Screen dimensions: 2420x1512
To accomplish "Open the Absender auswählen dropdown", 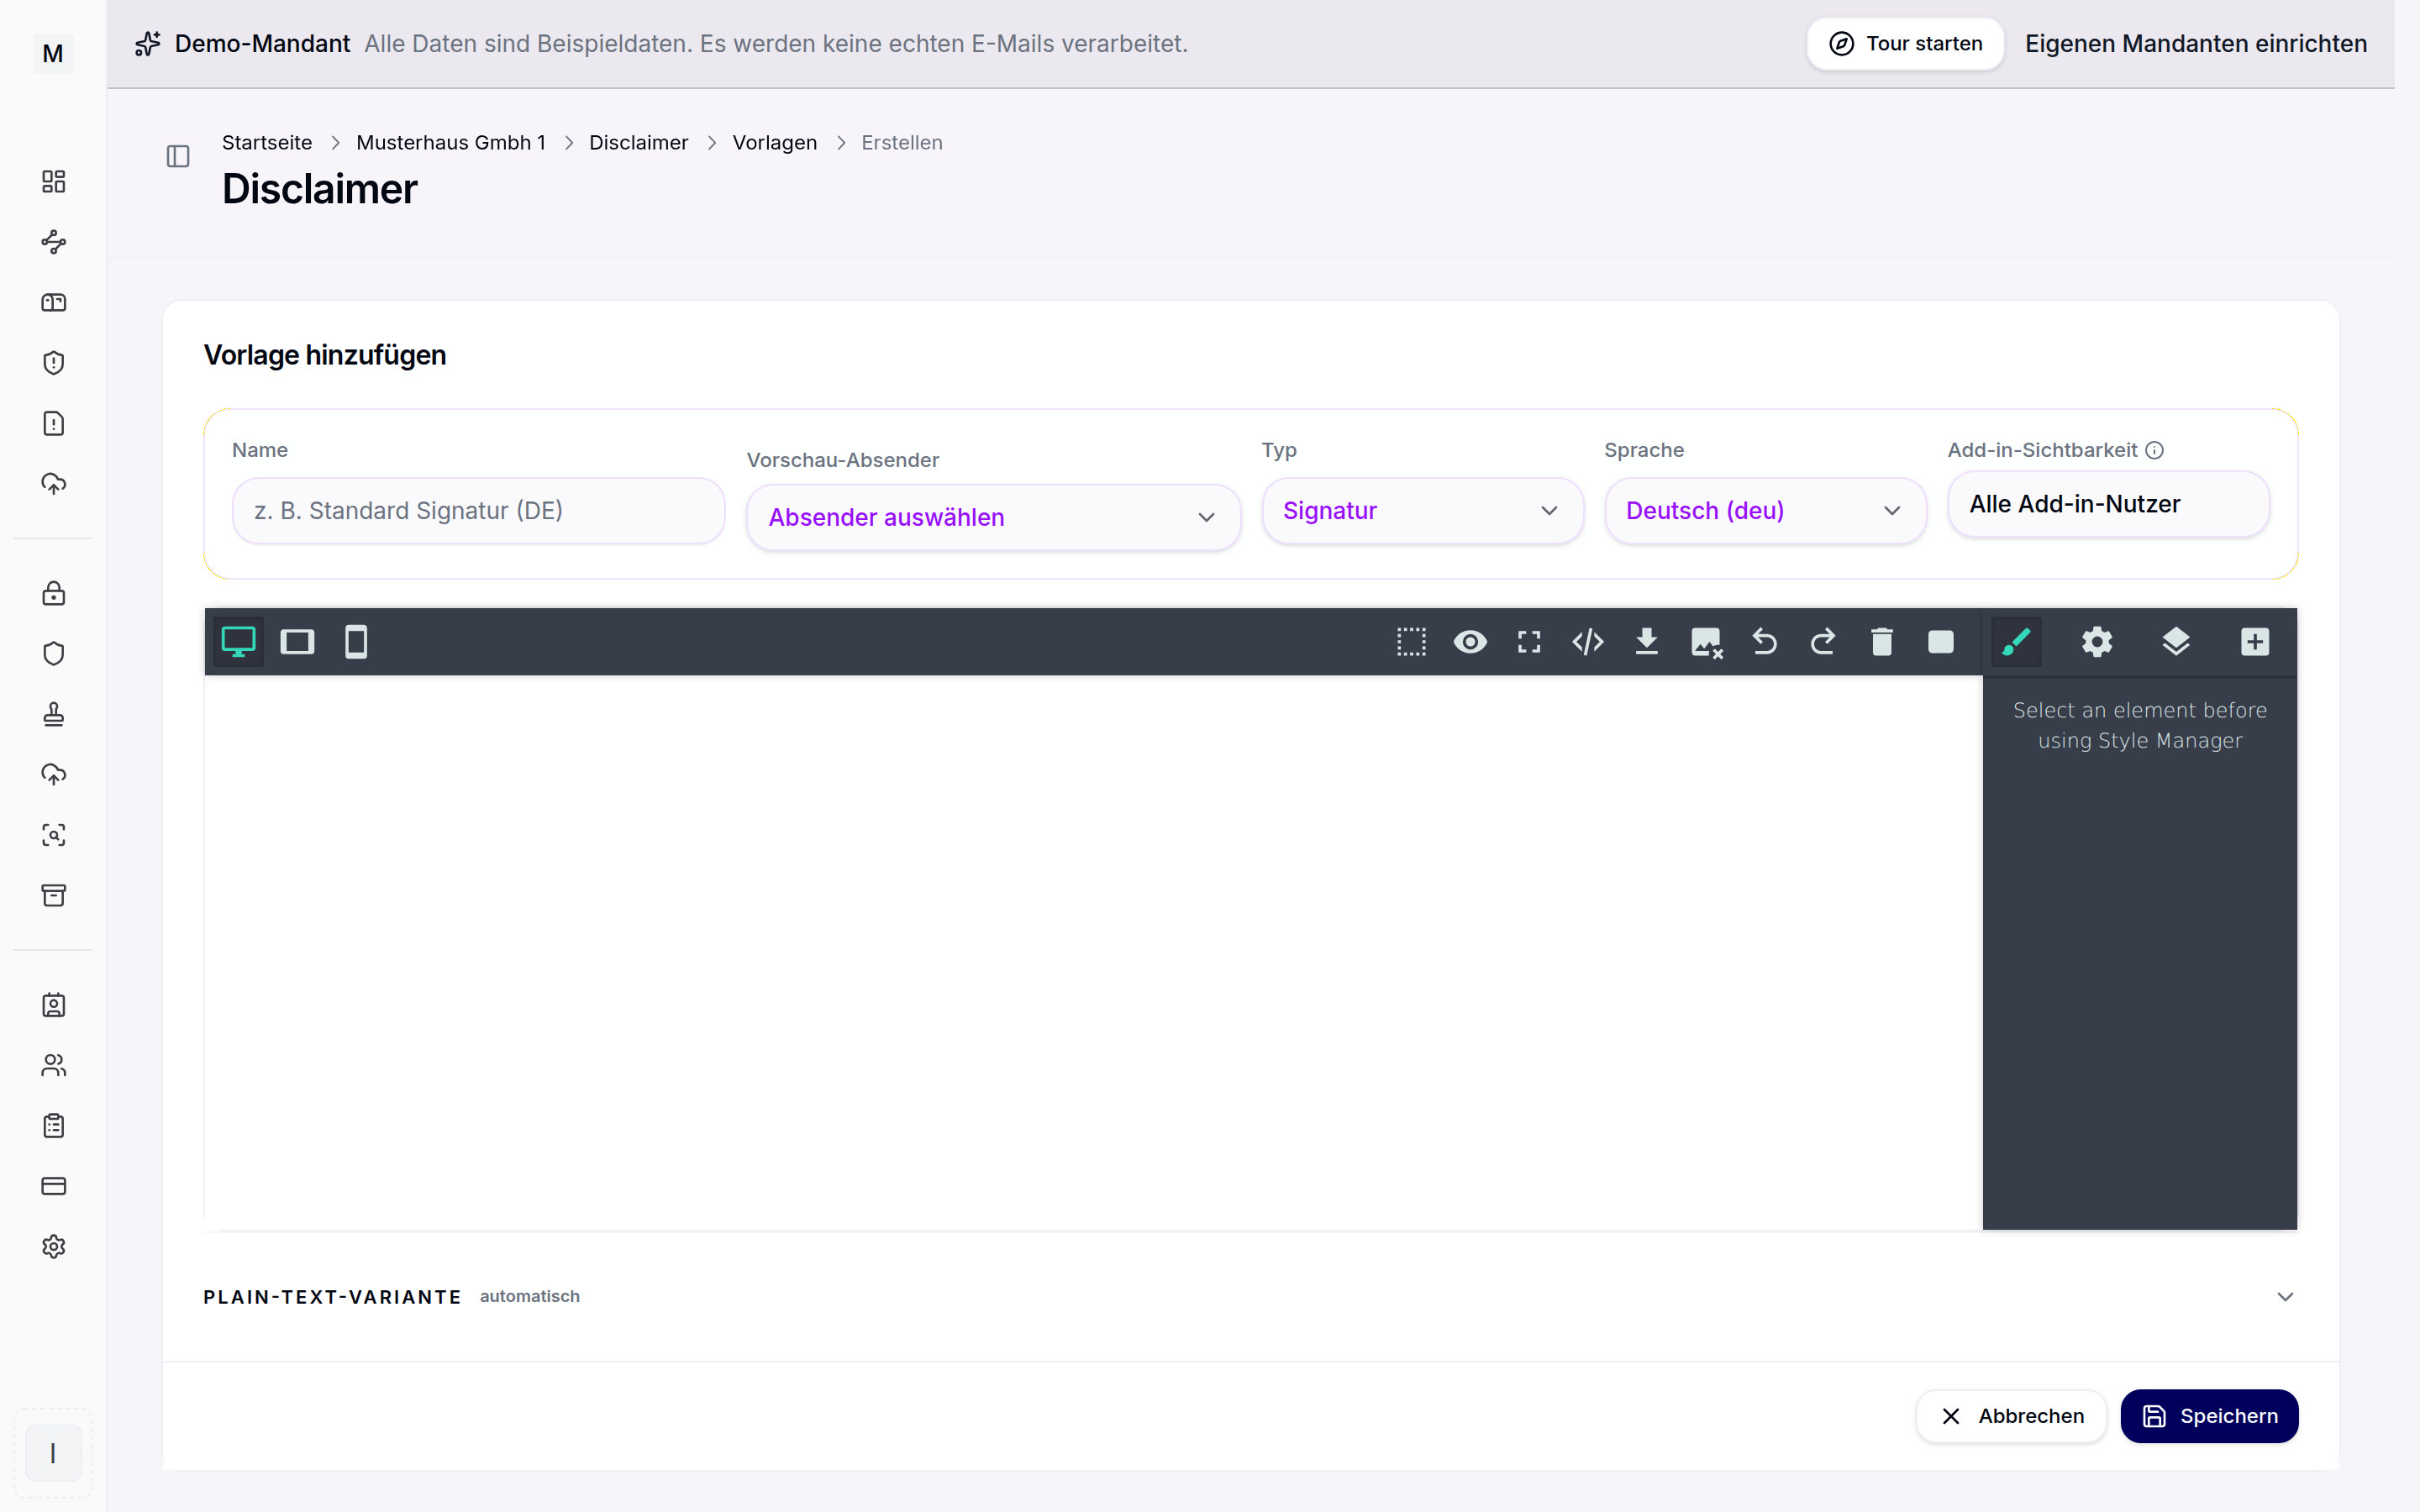I will [993, 517].
